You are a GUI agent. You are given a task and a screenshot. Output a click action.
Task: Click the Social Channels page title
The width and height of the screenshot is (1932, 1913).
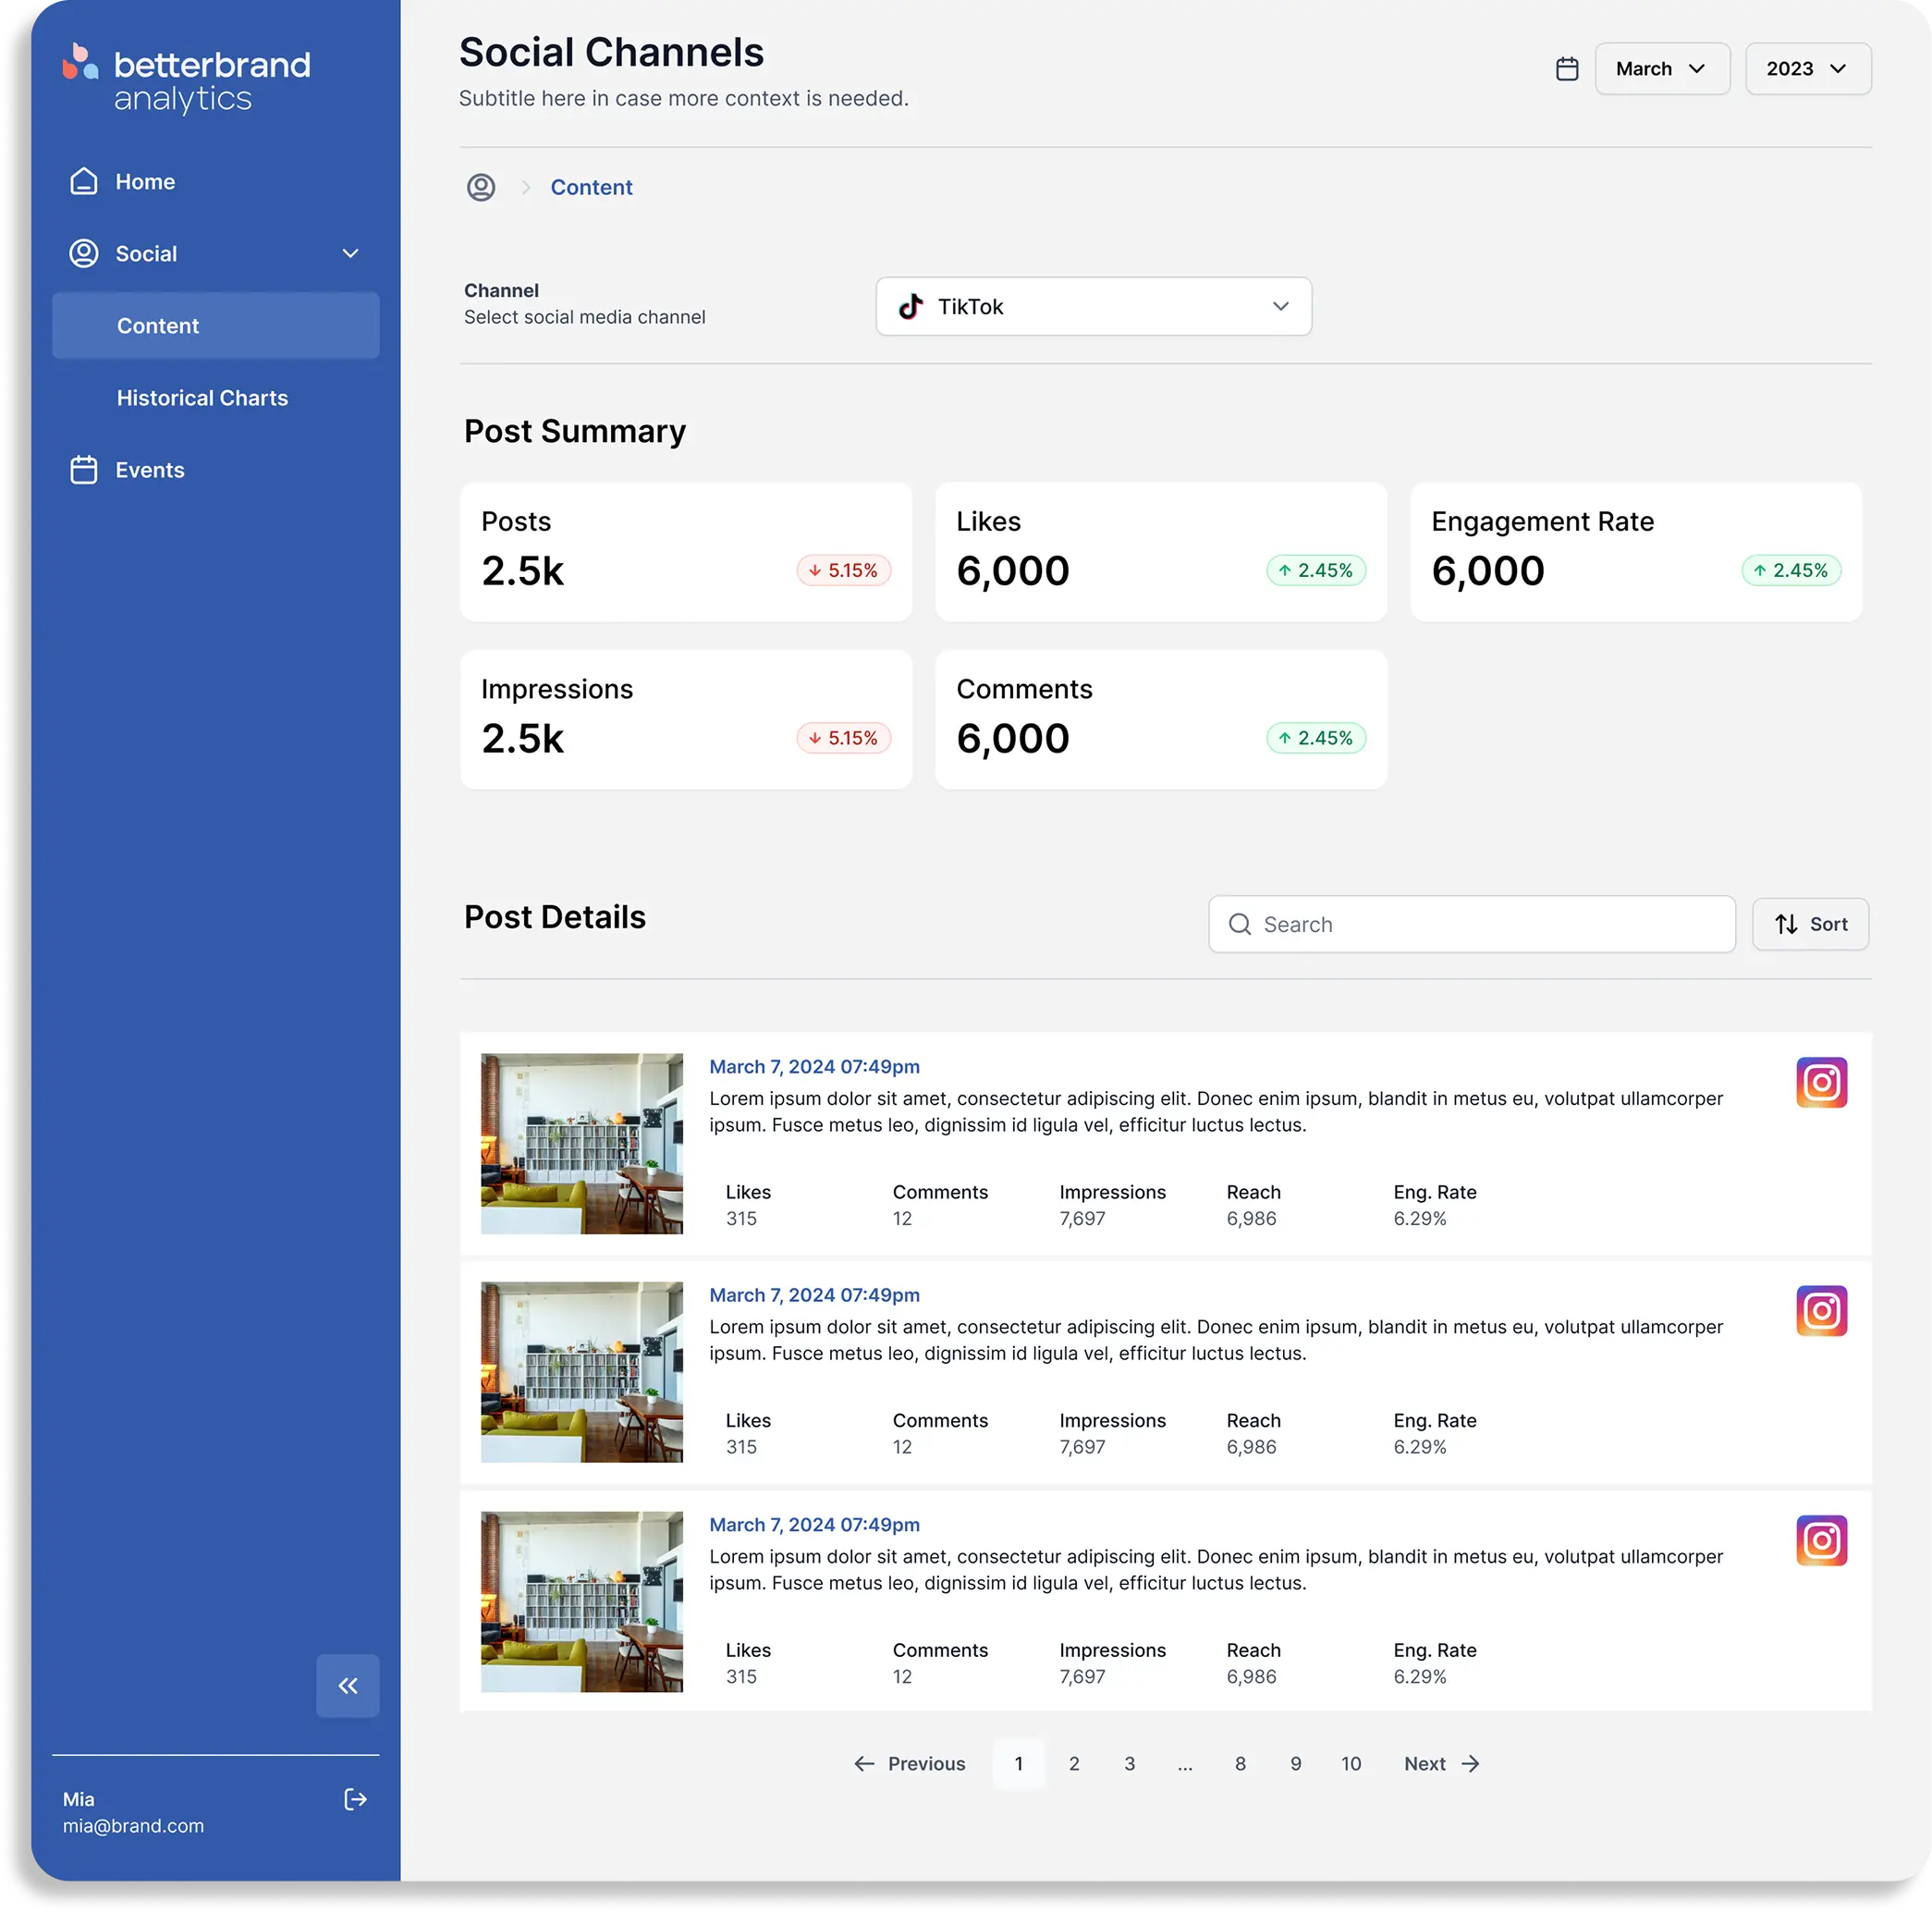pyautogui.click(x=612, y=53)
